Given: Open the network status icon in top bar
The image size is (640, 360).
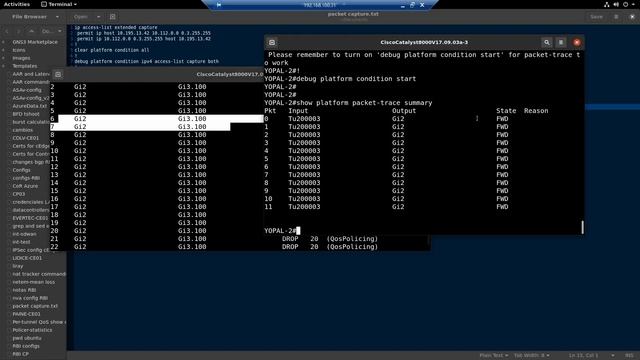Looking at the screenshot, I should (x=607, y=4).
